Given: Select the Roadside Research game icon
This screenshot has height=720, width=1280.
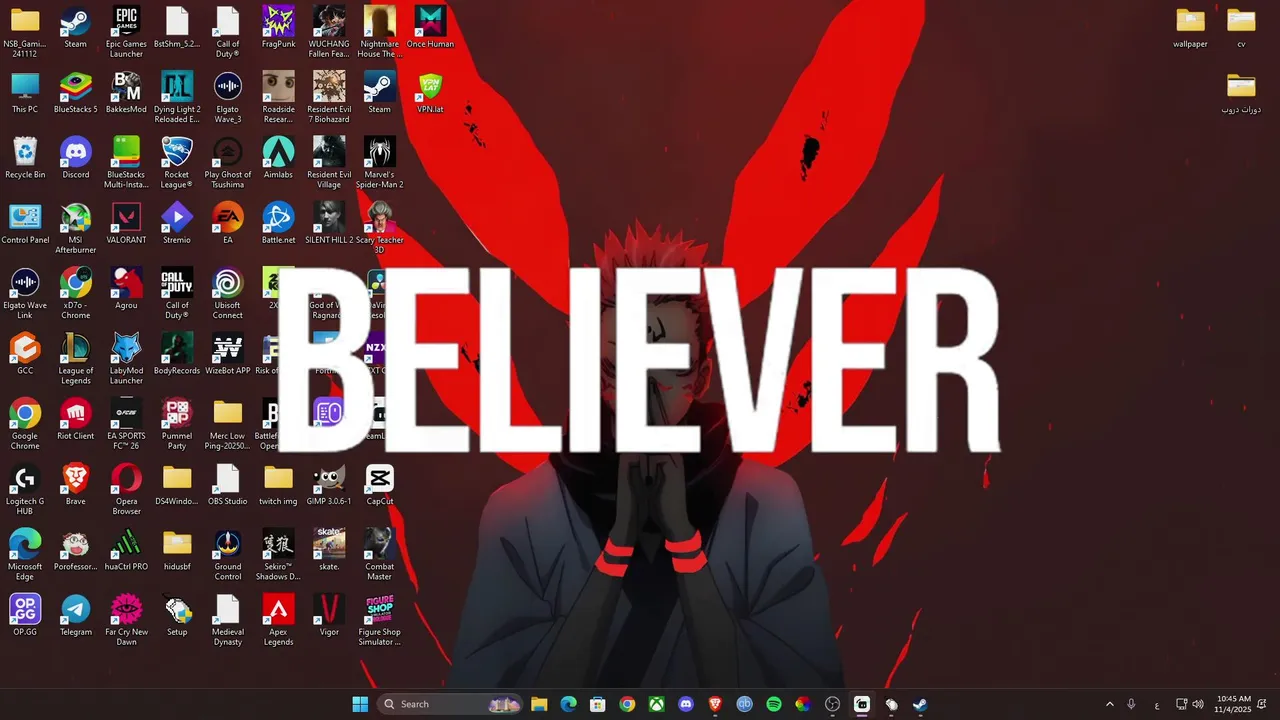Looking at the screenshot, I should (x=278, y=97).
